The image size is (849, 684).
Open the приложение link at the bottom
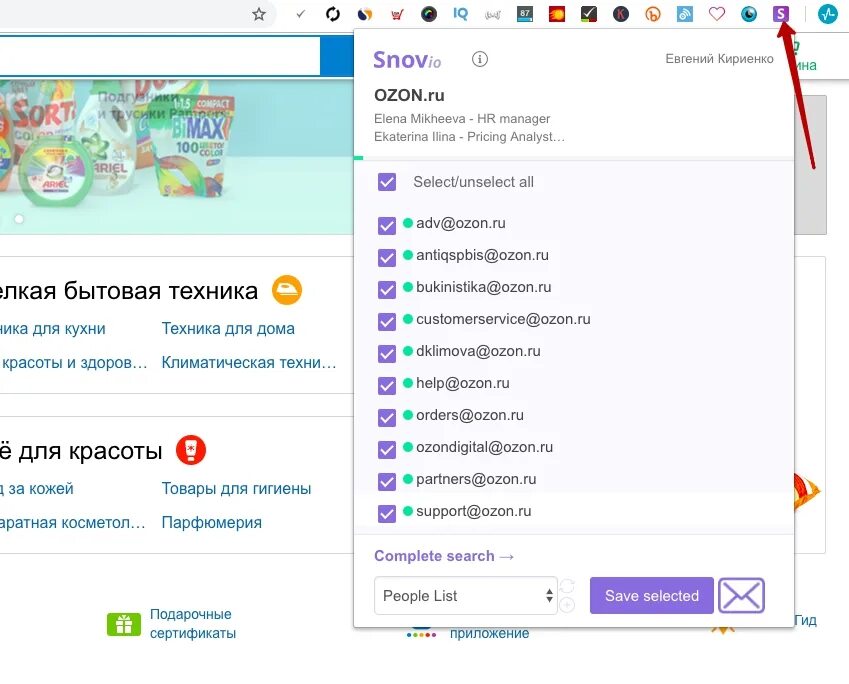click(489, 633)
